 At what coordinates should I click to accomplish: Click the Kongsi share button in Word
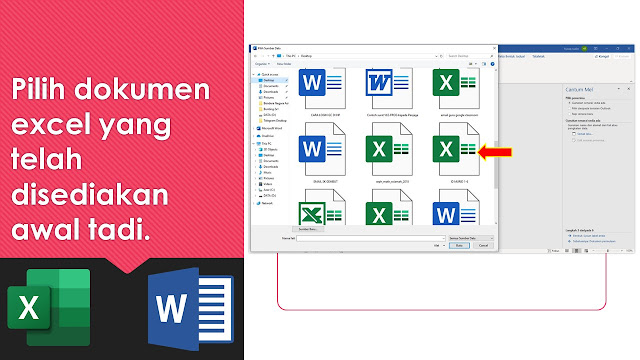[602, 56]
